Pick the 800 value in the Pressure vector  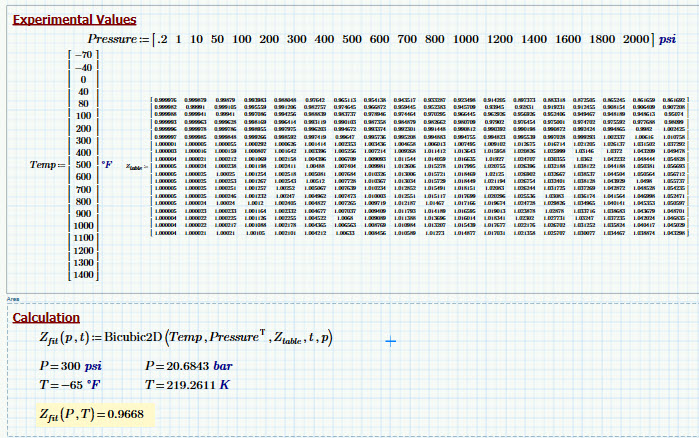click(x=435, y=39)
